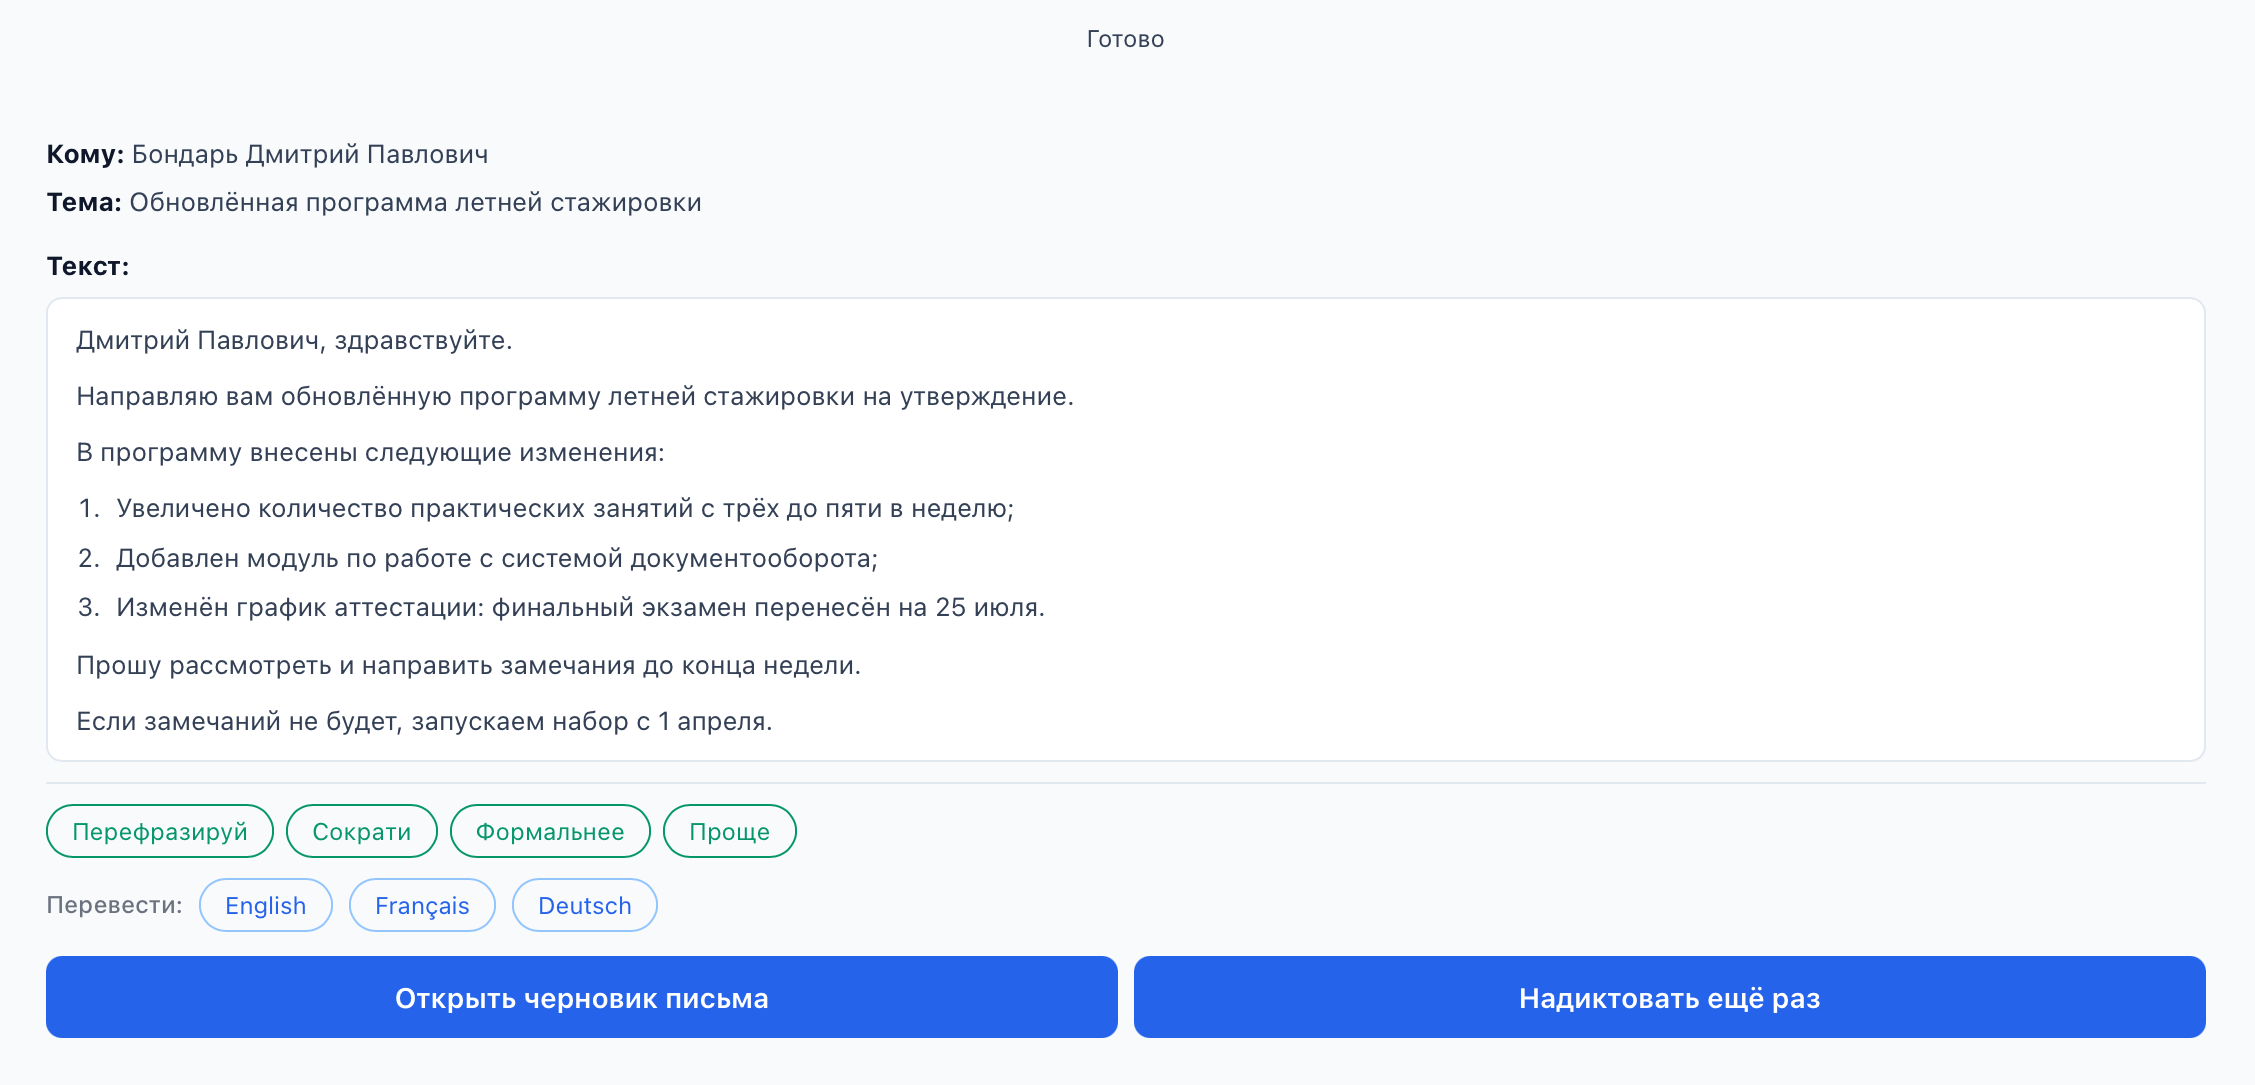Click Сократи to shorten the email
The height and width of the screenshot is (1085, 2255).
[361, 831]
